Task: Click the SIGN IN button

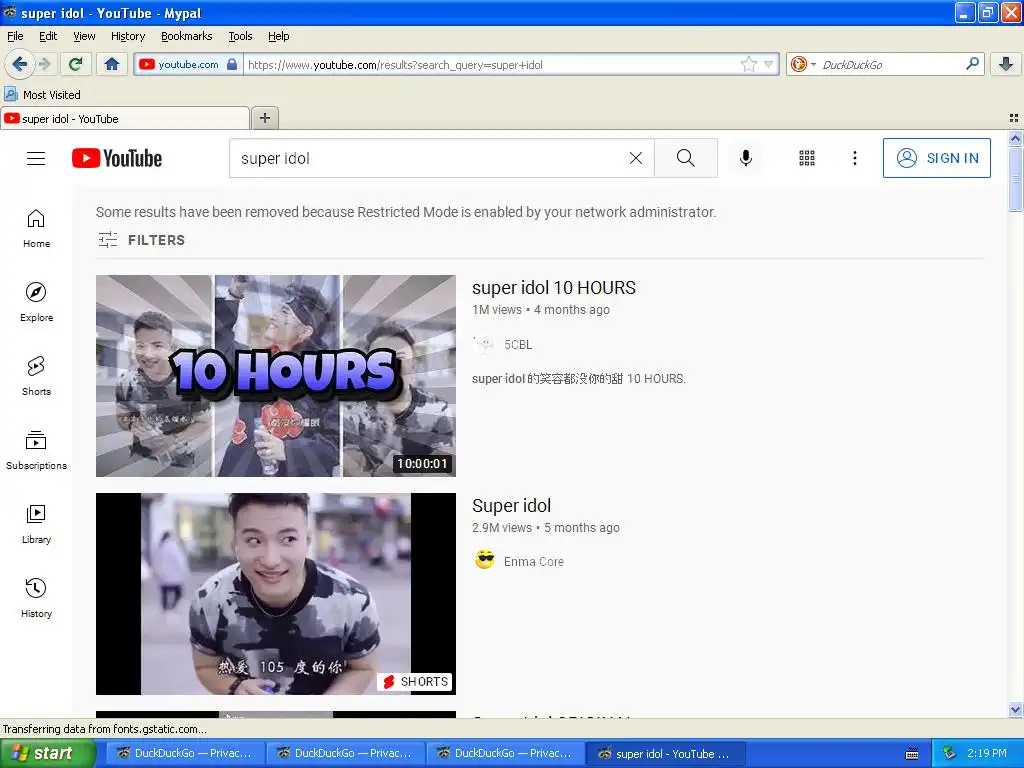Action: point(936,158)
